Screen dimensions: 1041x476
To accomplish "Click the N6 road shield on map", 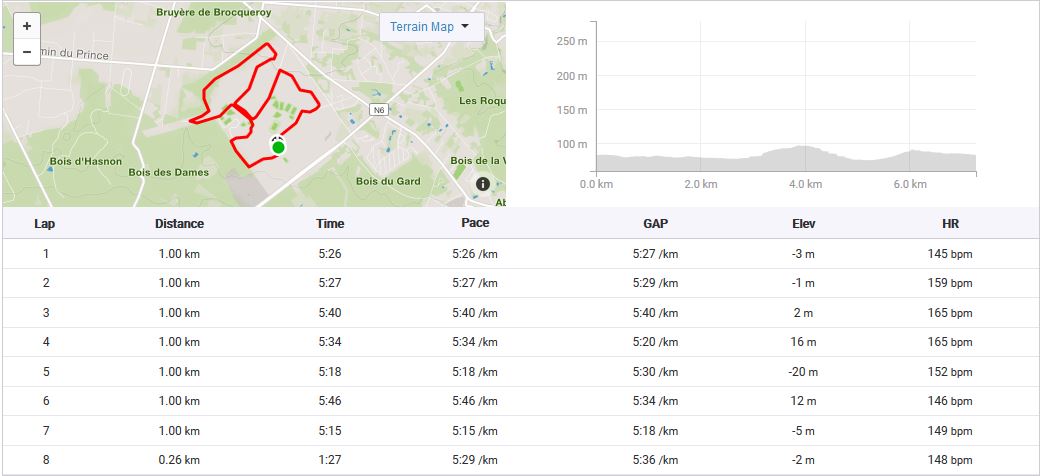I will coord(377,110).
